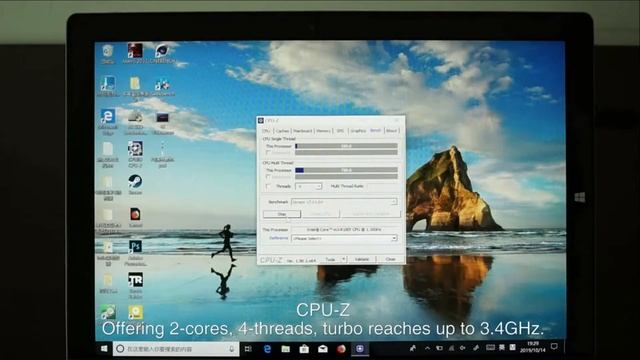Click the taskbar clock and date
The width and height of the screenshot is (640, 360).
coord(533,347)
